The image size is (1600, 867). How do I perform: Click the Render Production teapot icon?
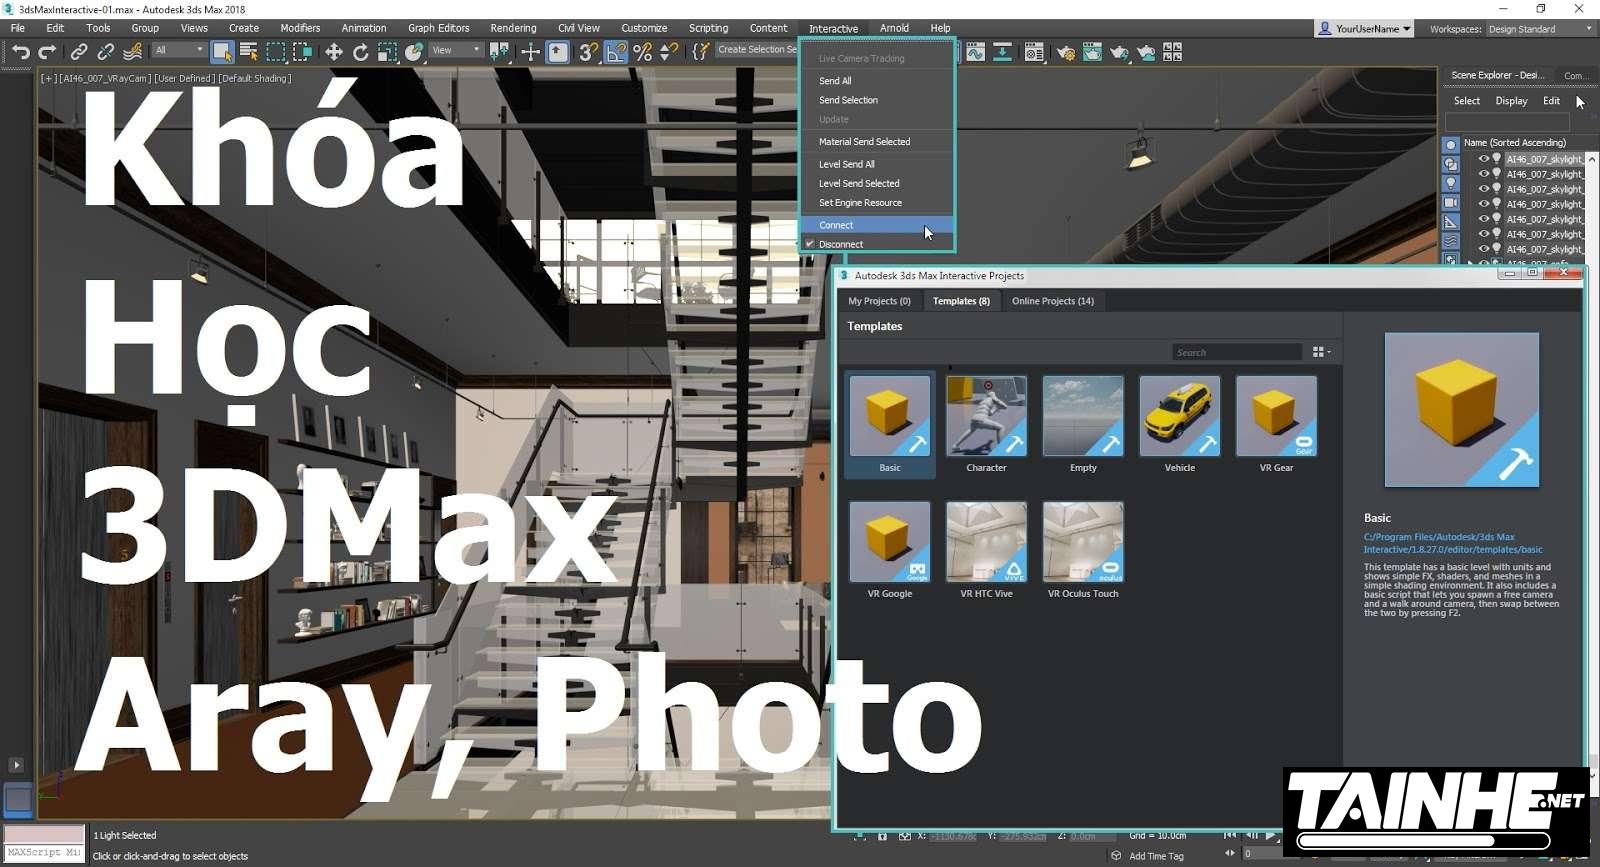[x=1119, y=51]
